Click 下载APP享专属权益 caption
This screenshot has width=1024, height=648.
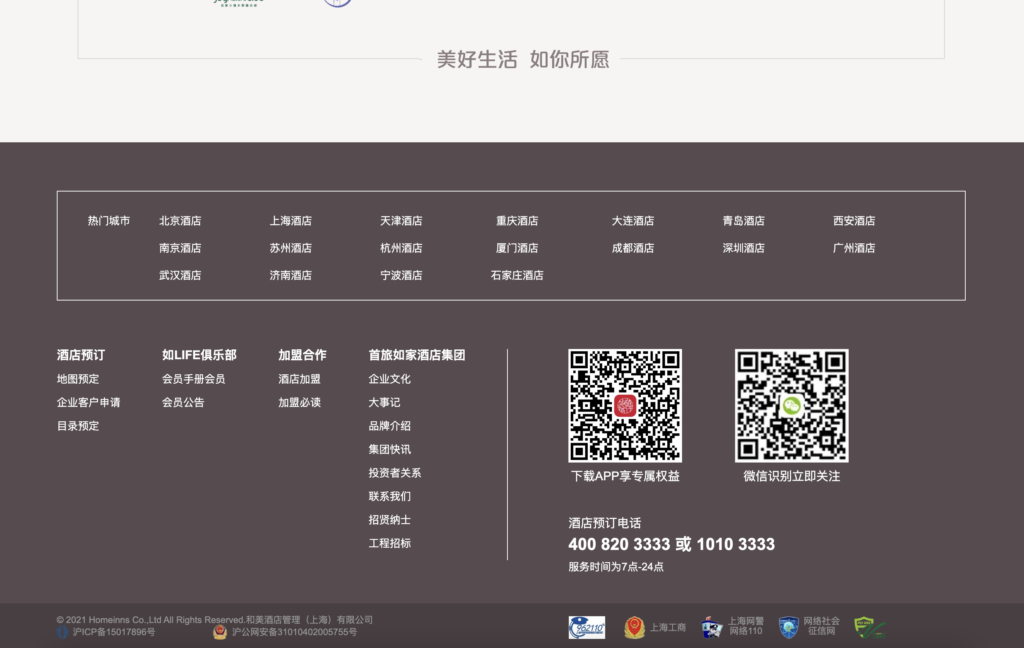coord(625,476)
